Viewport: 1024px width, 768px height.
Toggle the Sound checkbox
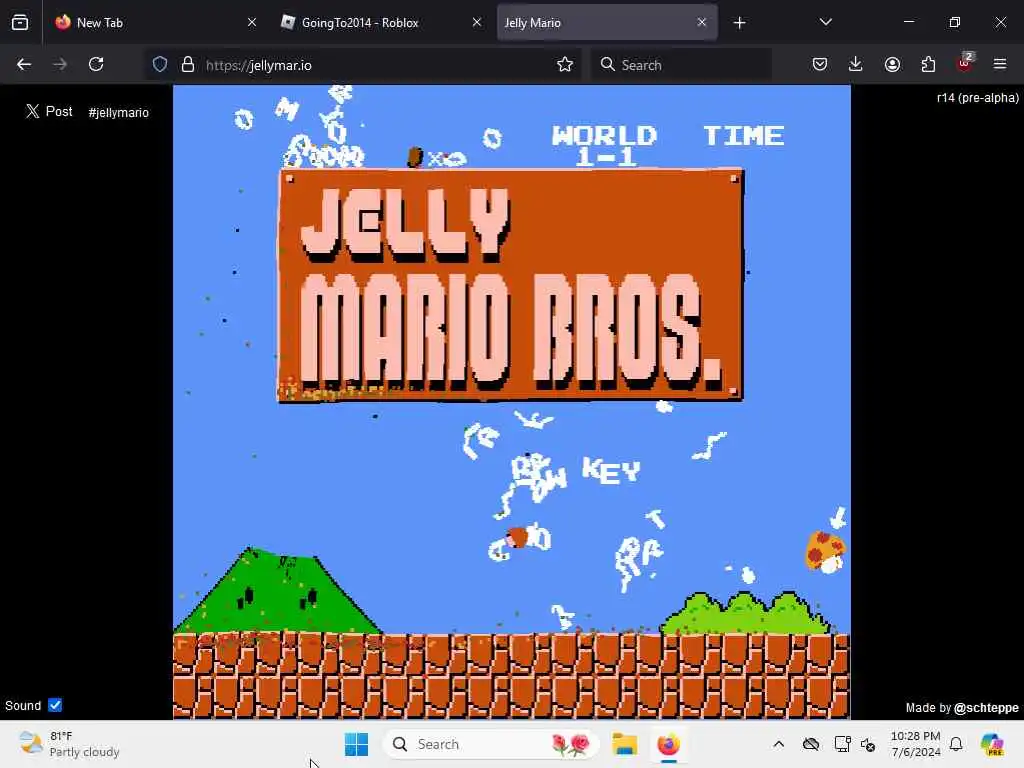(x=55, y=705)
